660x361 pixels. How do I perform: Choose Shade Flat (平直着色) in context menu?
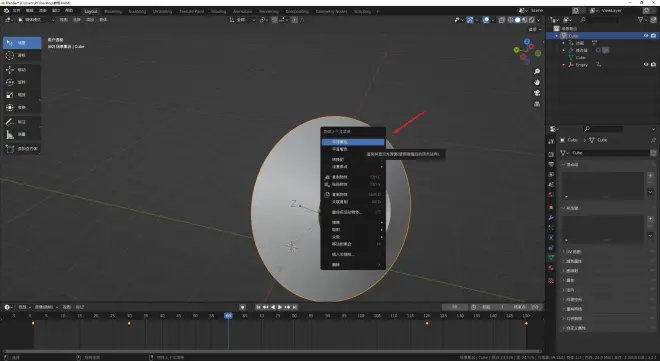pos(353,149)
